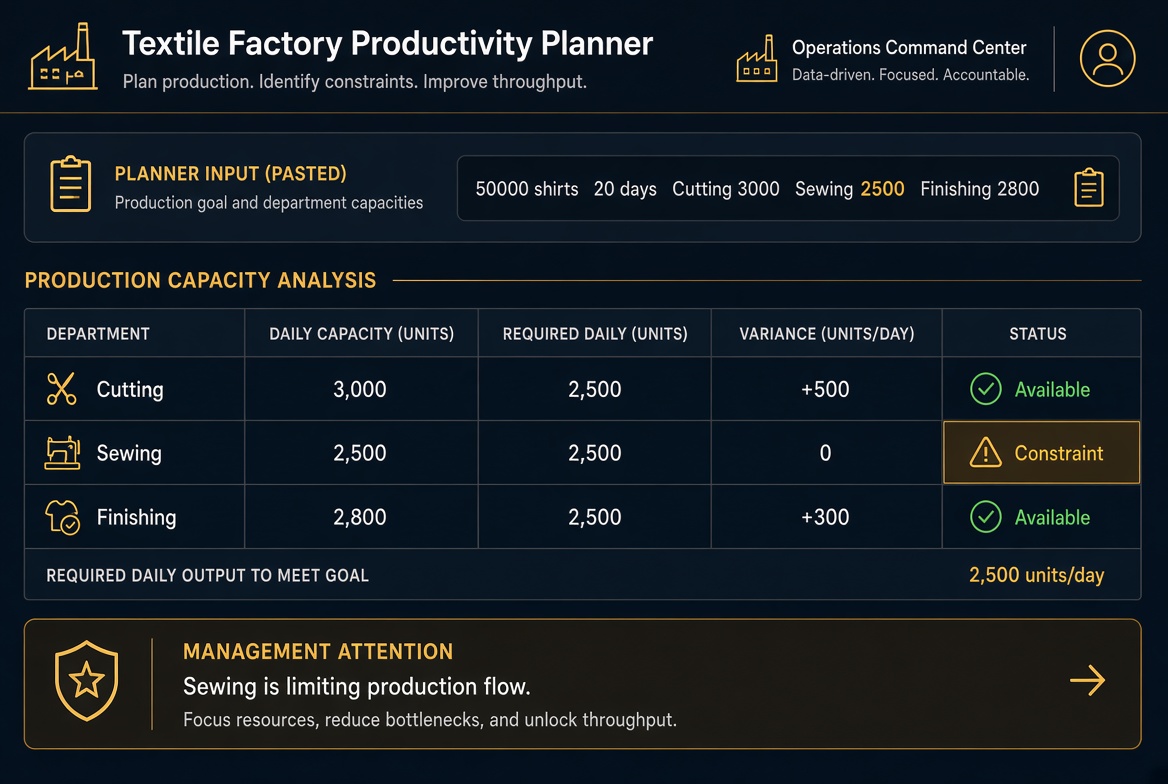Click the Textile Factory Productivity Planner title

(x=387, y=43)
